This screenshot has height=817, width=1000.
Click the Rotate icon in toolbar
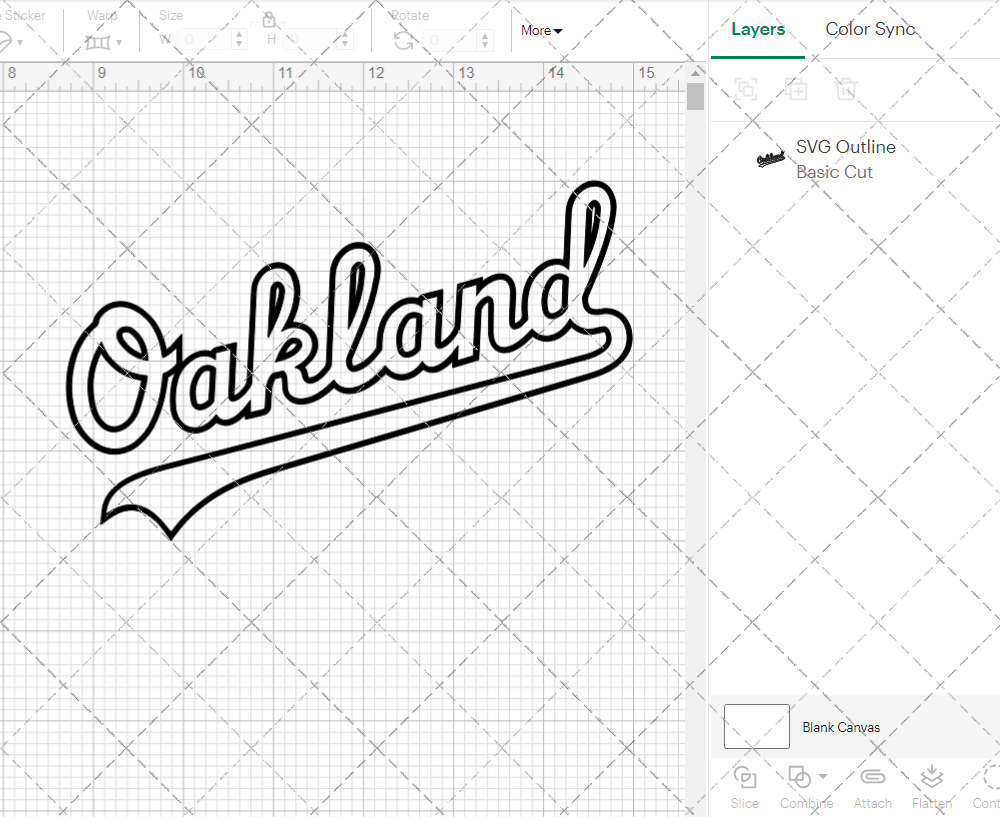click(x=404, y=40)
